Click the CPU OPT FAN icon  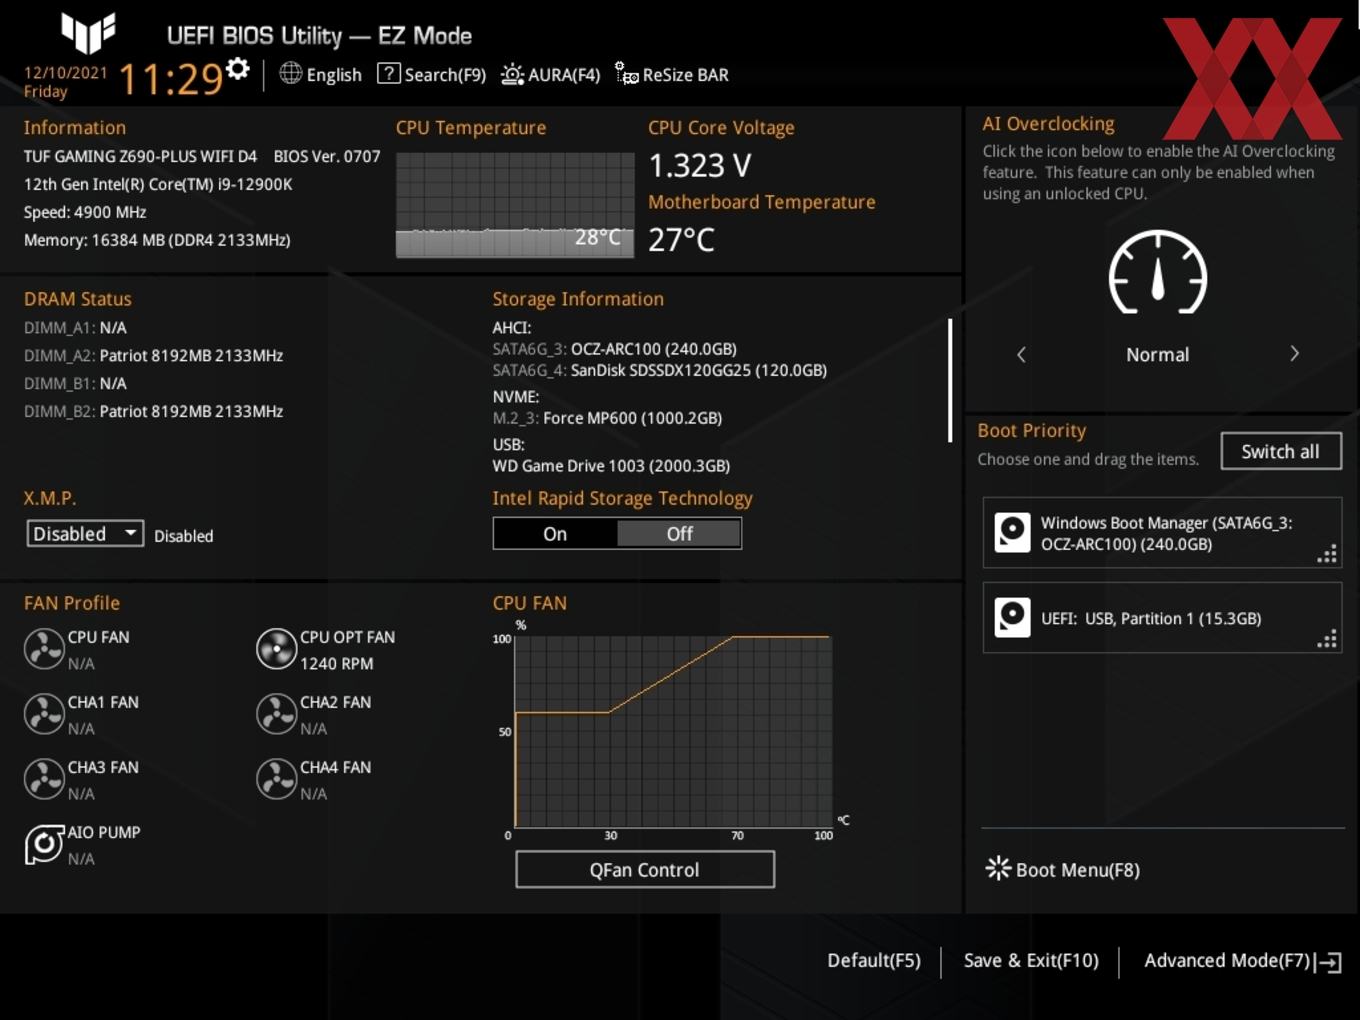(276, 649)
